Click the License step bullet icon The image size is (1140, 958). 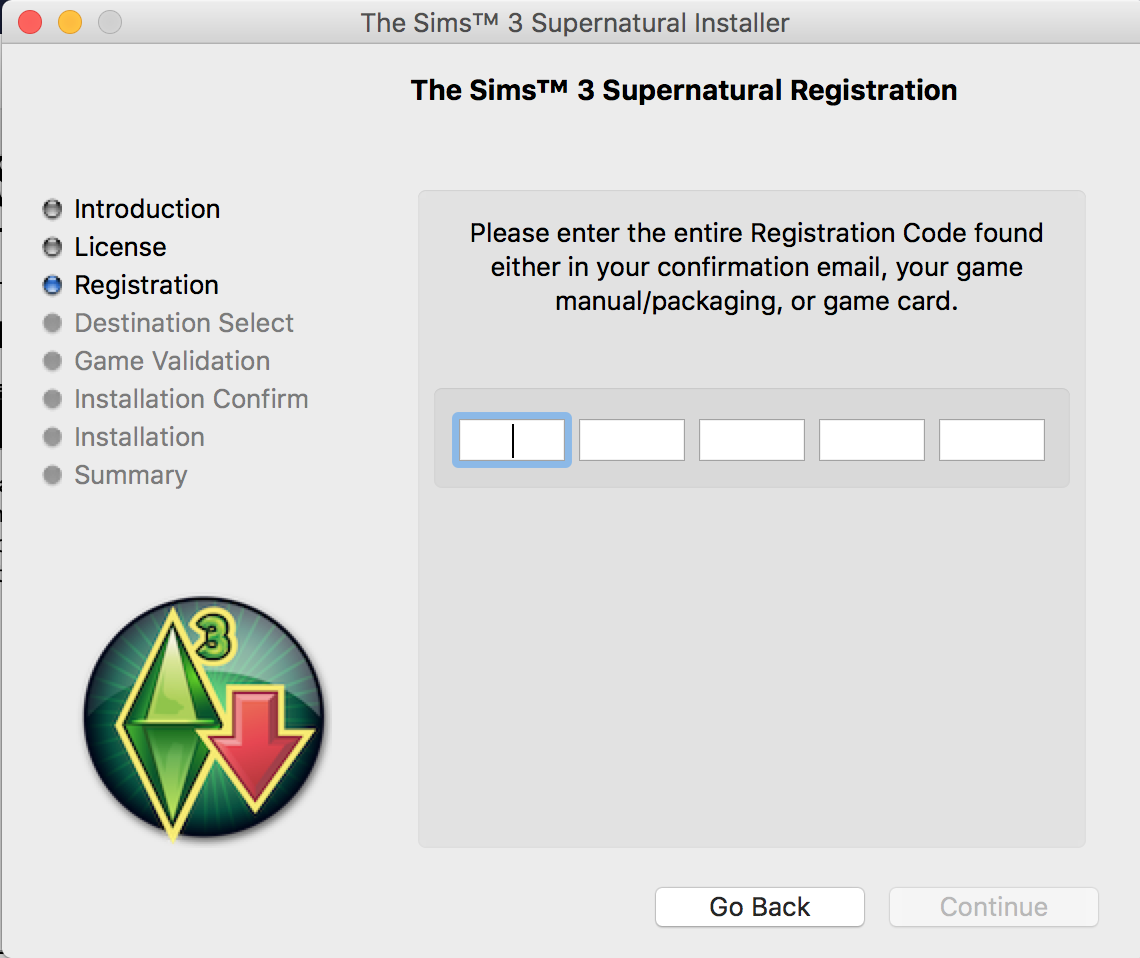(52, 248)
